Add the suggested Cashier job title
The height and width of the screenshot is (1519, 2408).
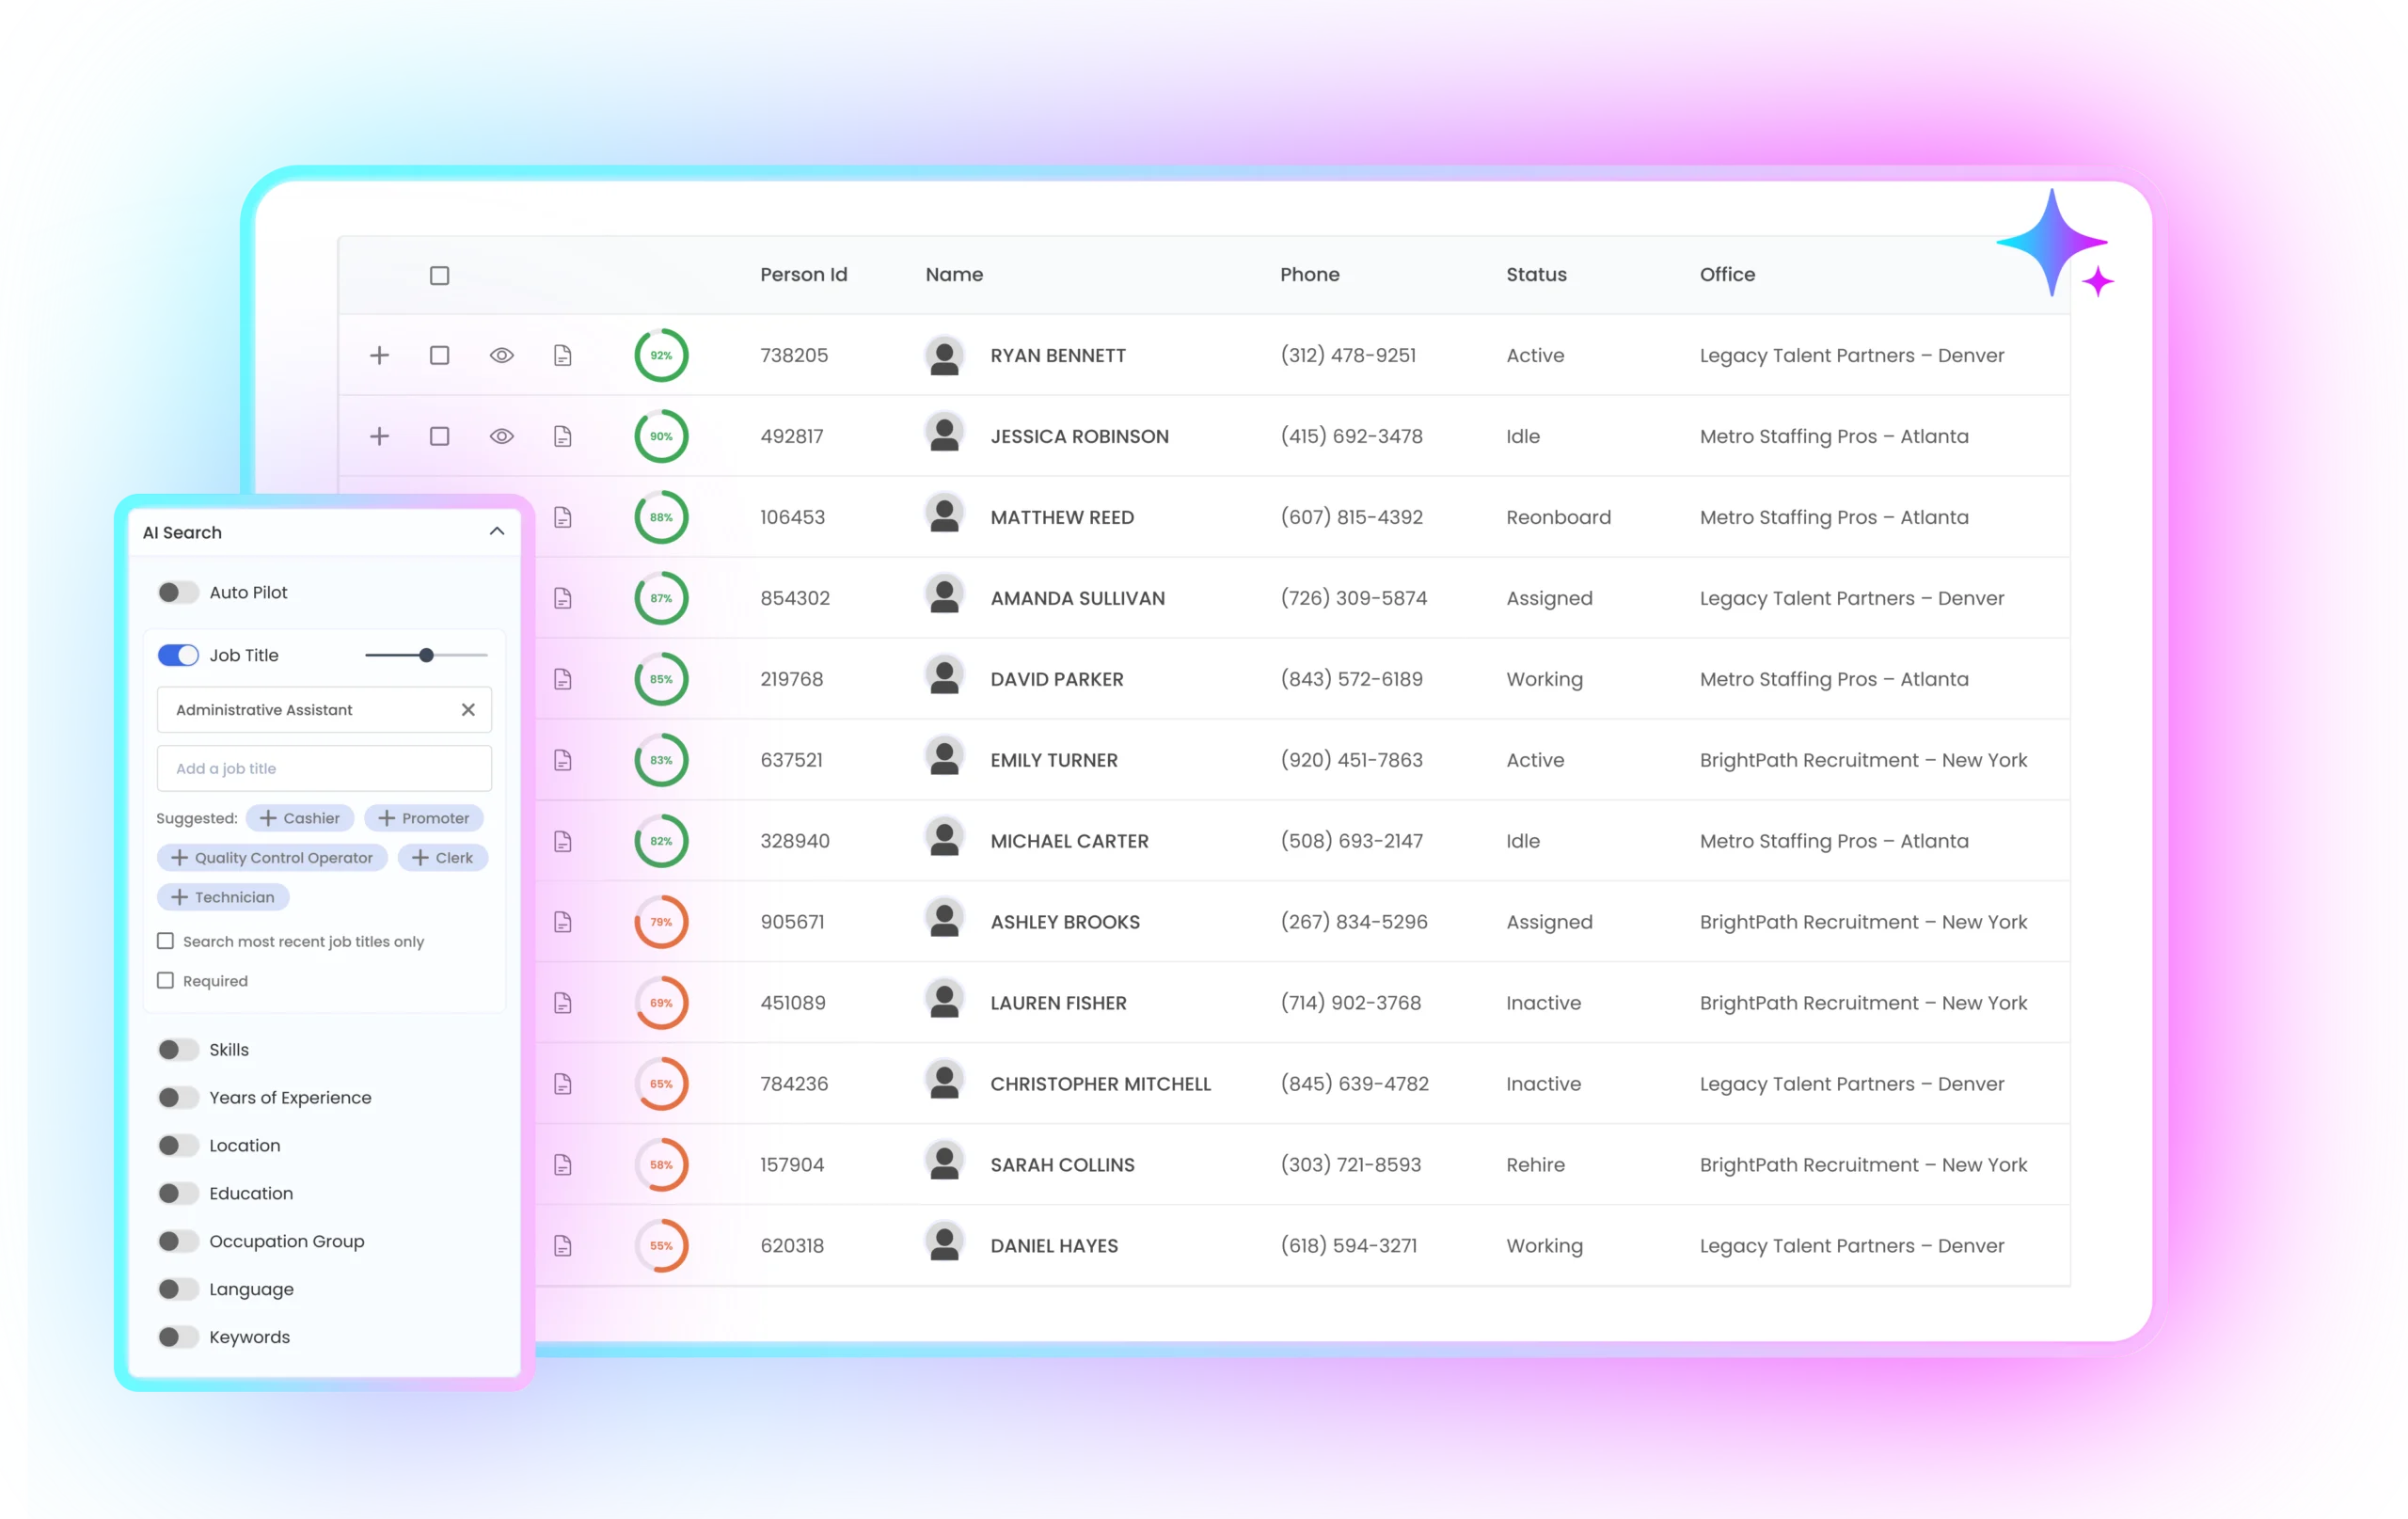pos(300,818)
